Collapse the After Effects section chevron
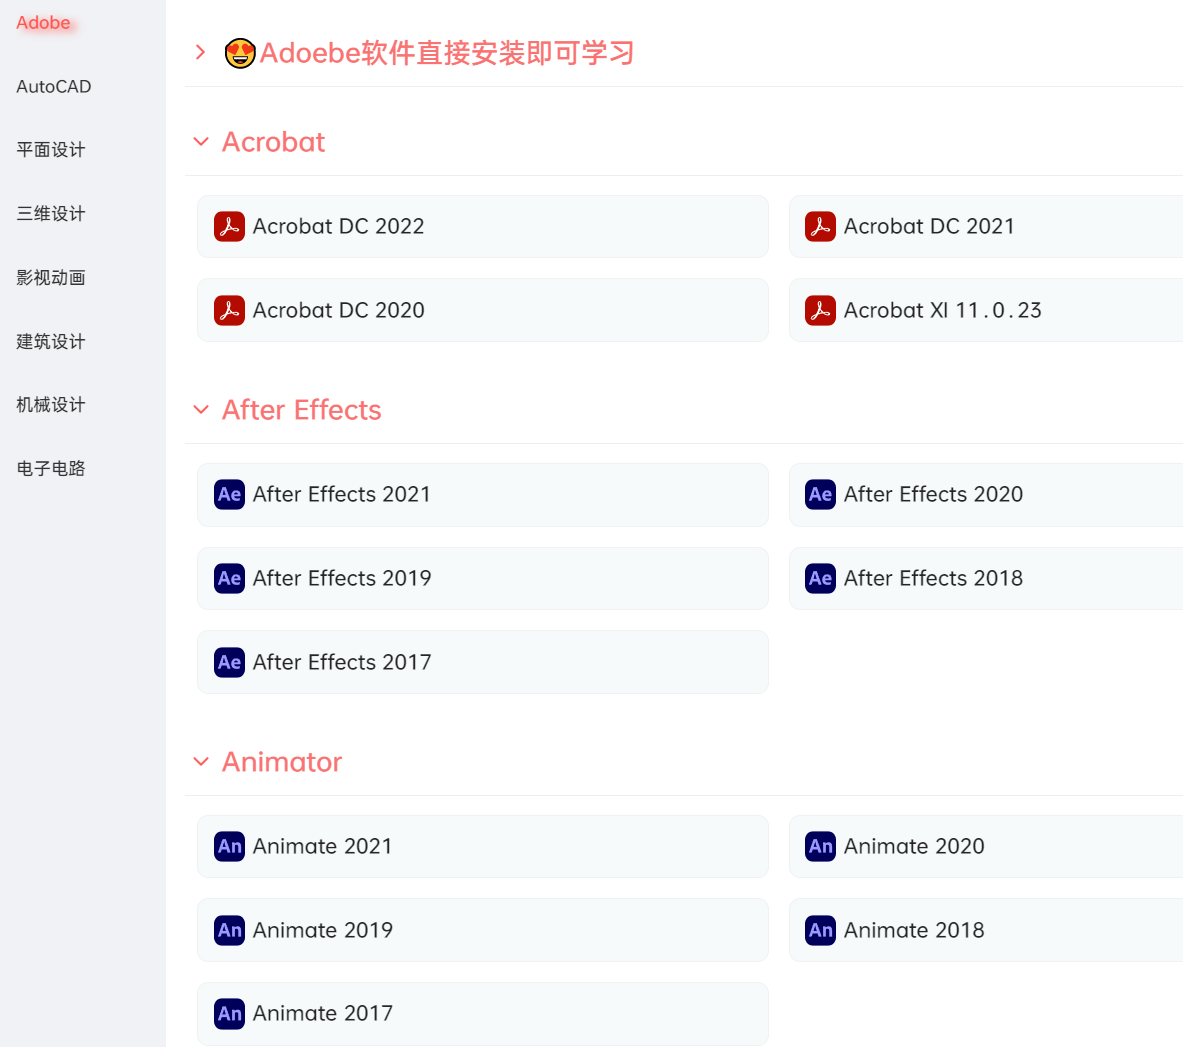1183x1047 pixels. click(x=201, y=410)
